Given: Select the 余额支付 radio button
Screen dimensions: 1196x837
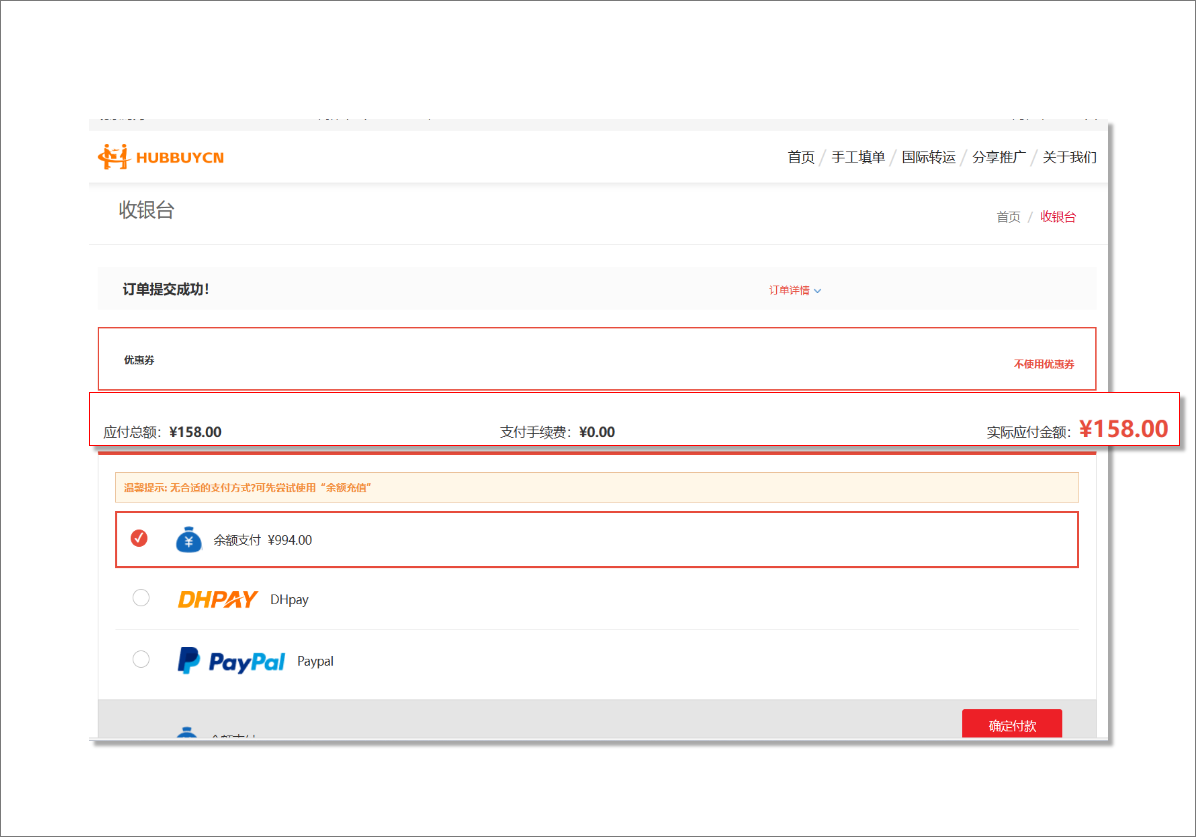Looking at the screenshot, I should (x=139, y=539).
